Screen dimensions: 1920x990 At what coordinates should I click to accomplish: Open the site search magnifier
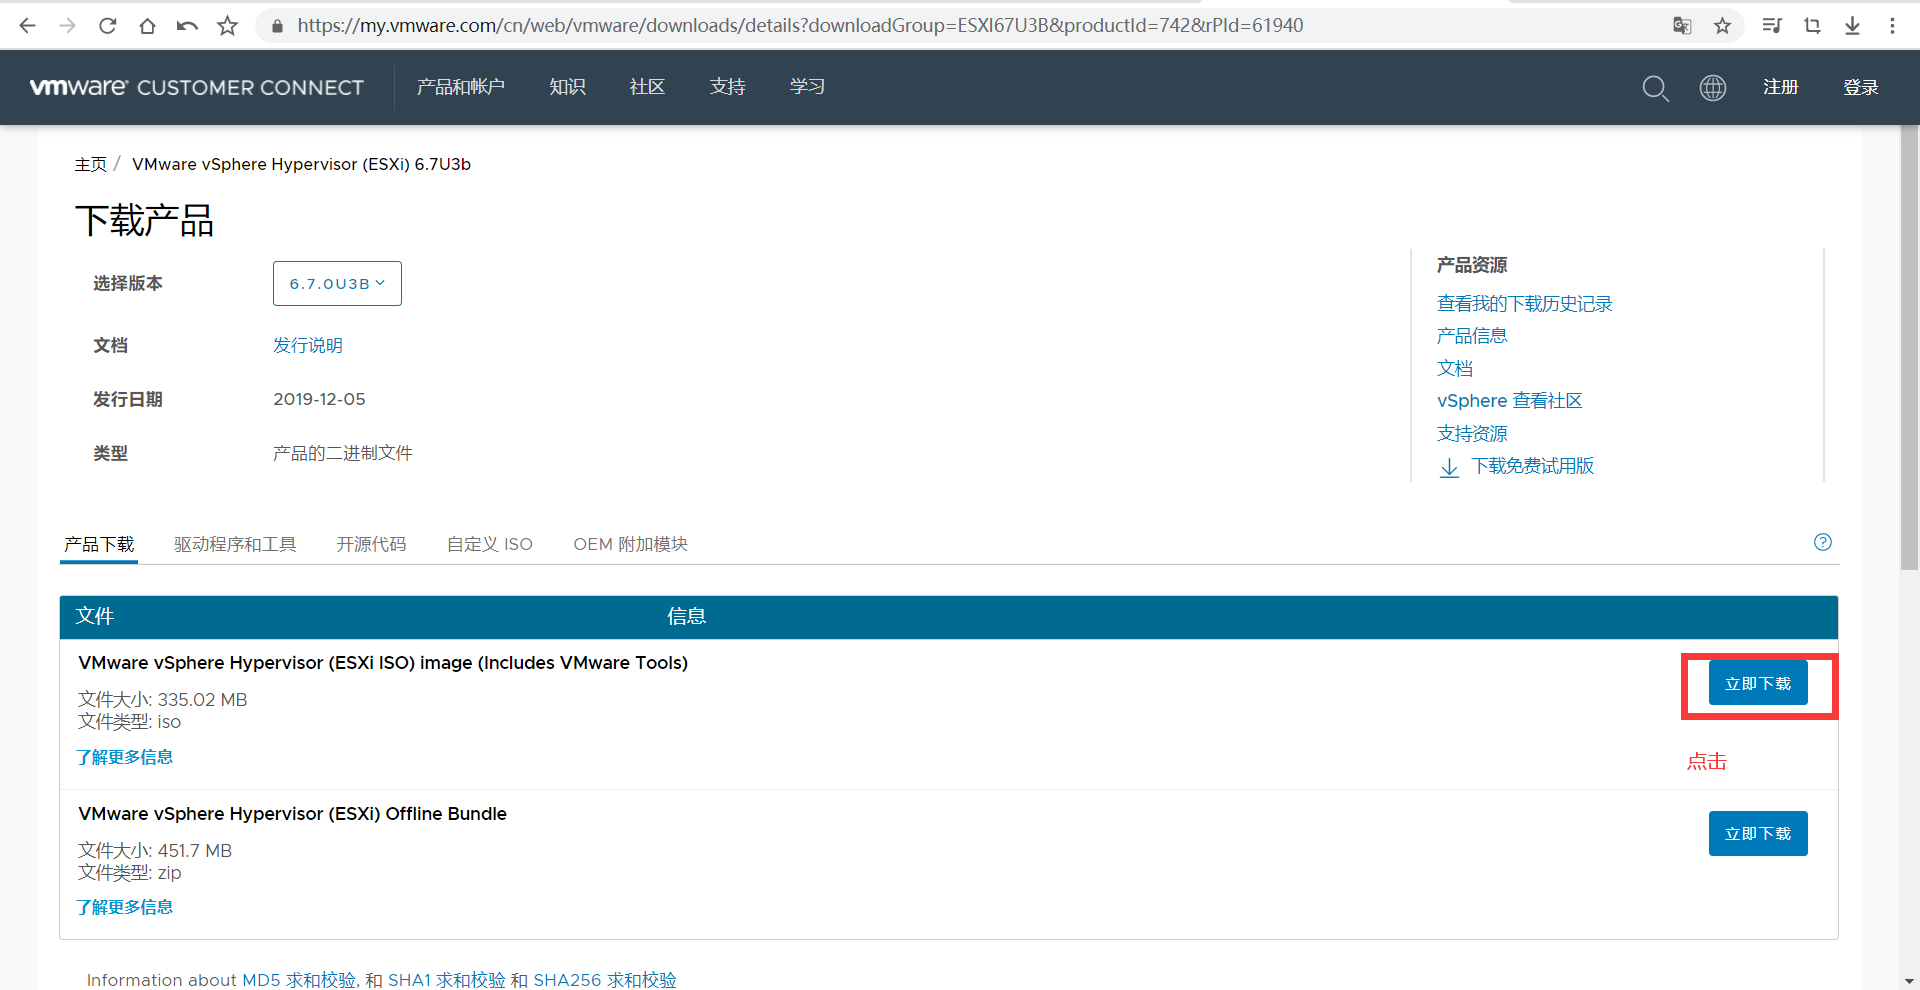point(1655,88)
